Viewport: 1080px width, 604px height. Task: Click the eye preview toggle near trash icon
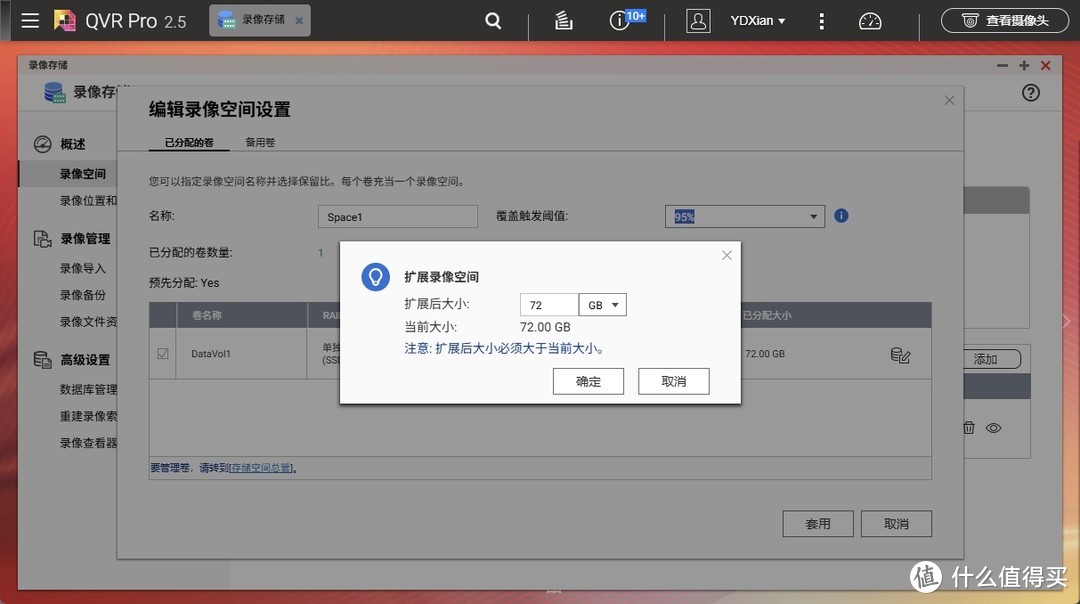coord(993,427)
